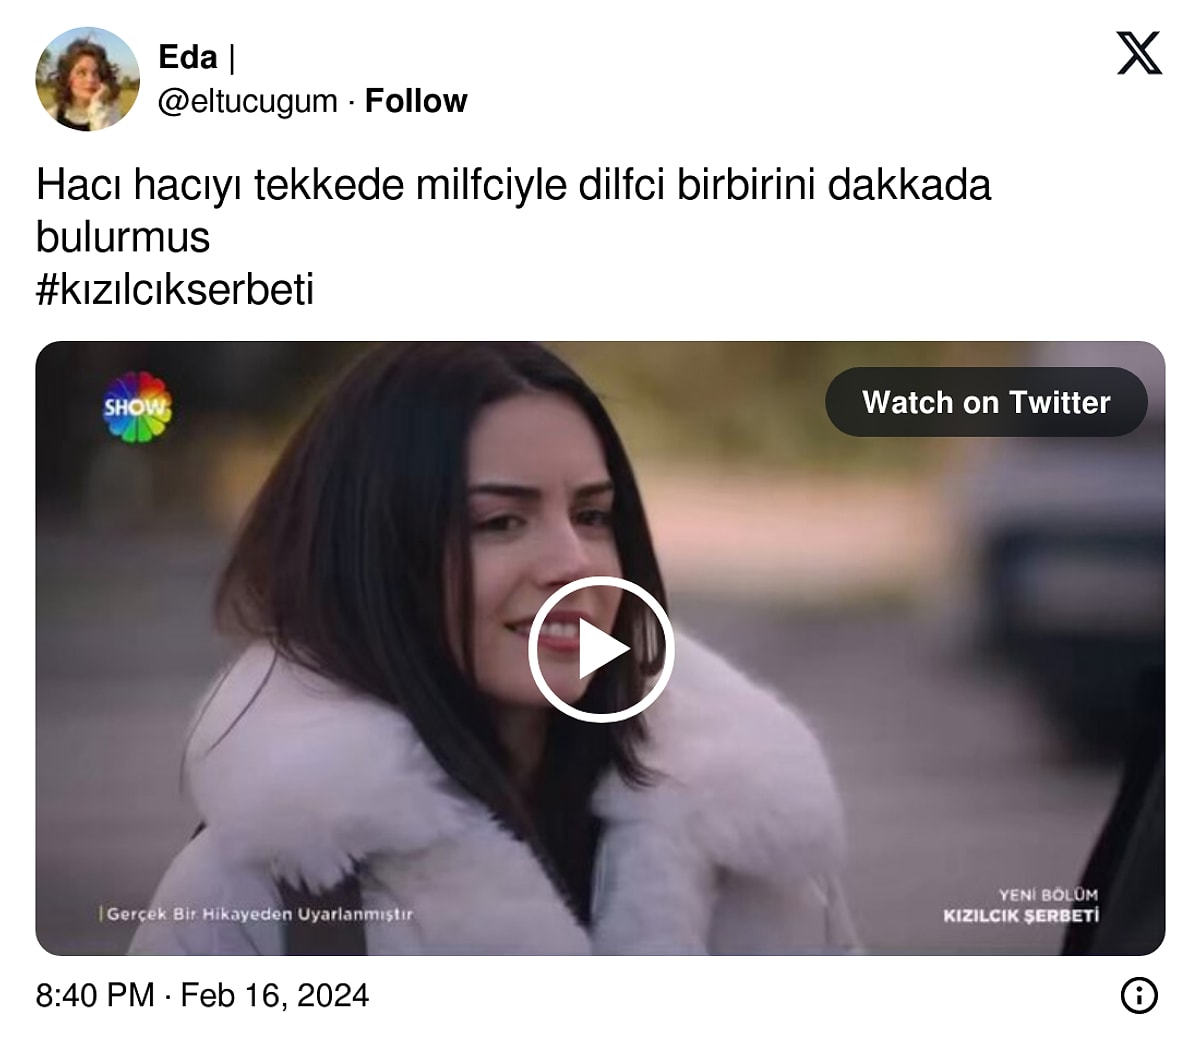Open the #kızılcıkserbeti hashtag
This screenshot has width=1200, height=1056.
(175, 290)
